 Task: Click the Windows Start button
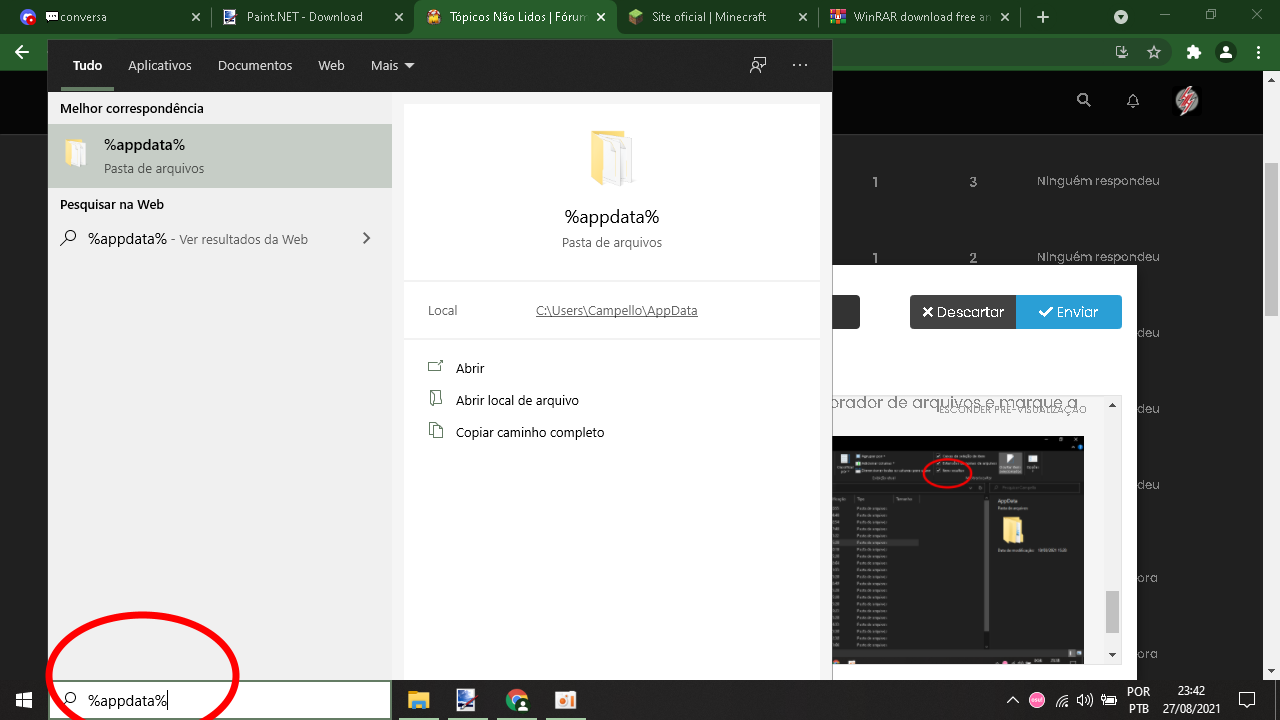[23, 699]
